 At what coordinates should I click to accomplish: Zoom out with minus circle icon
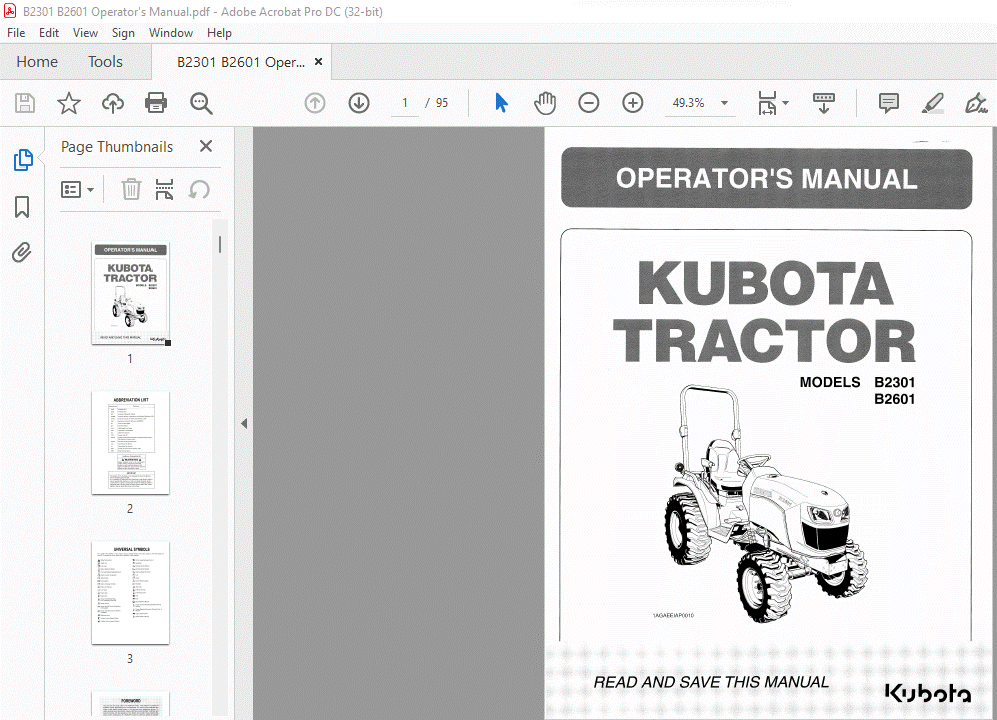589,103
